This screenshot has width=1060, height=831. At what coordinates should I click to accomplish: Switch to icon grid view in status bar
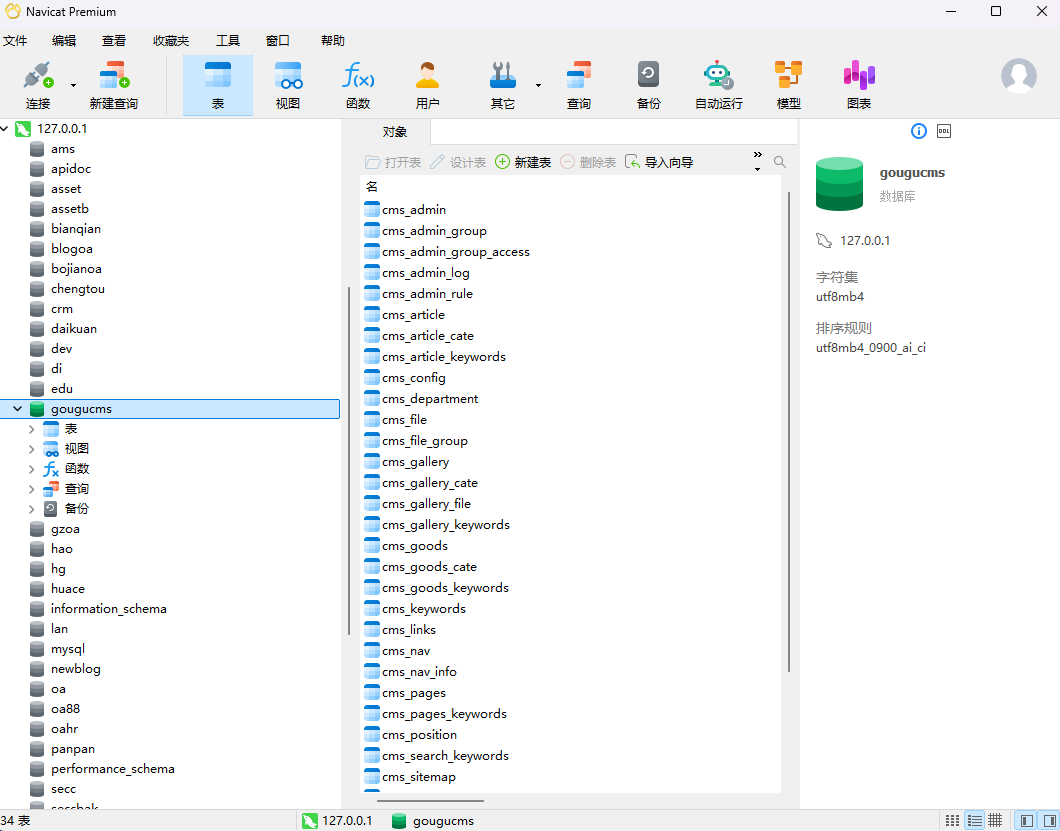952,820
